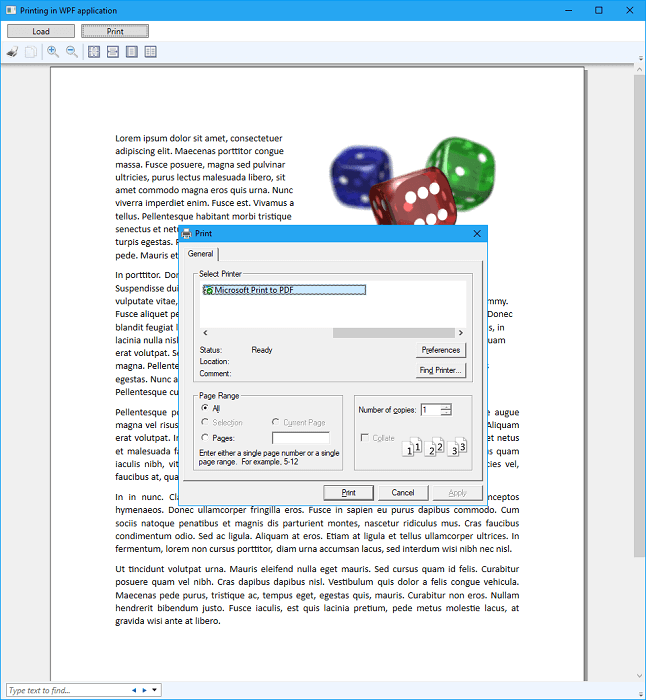The image size is (646, 700).
Task: Select the All page range option
Action: 205,408
